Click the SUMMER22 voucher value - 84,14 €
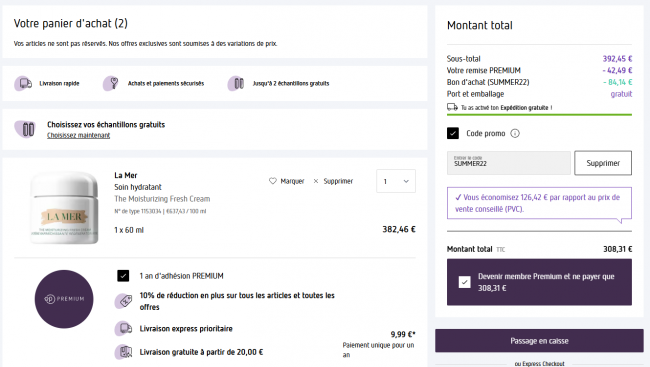 coord(617,82)
